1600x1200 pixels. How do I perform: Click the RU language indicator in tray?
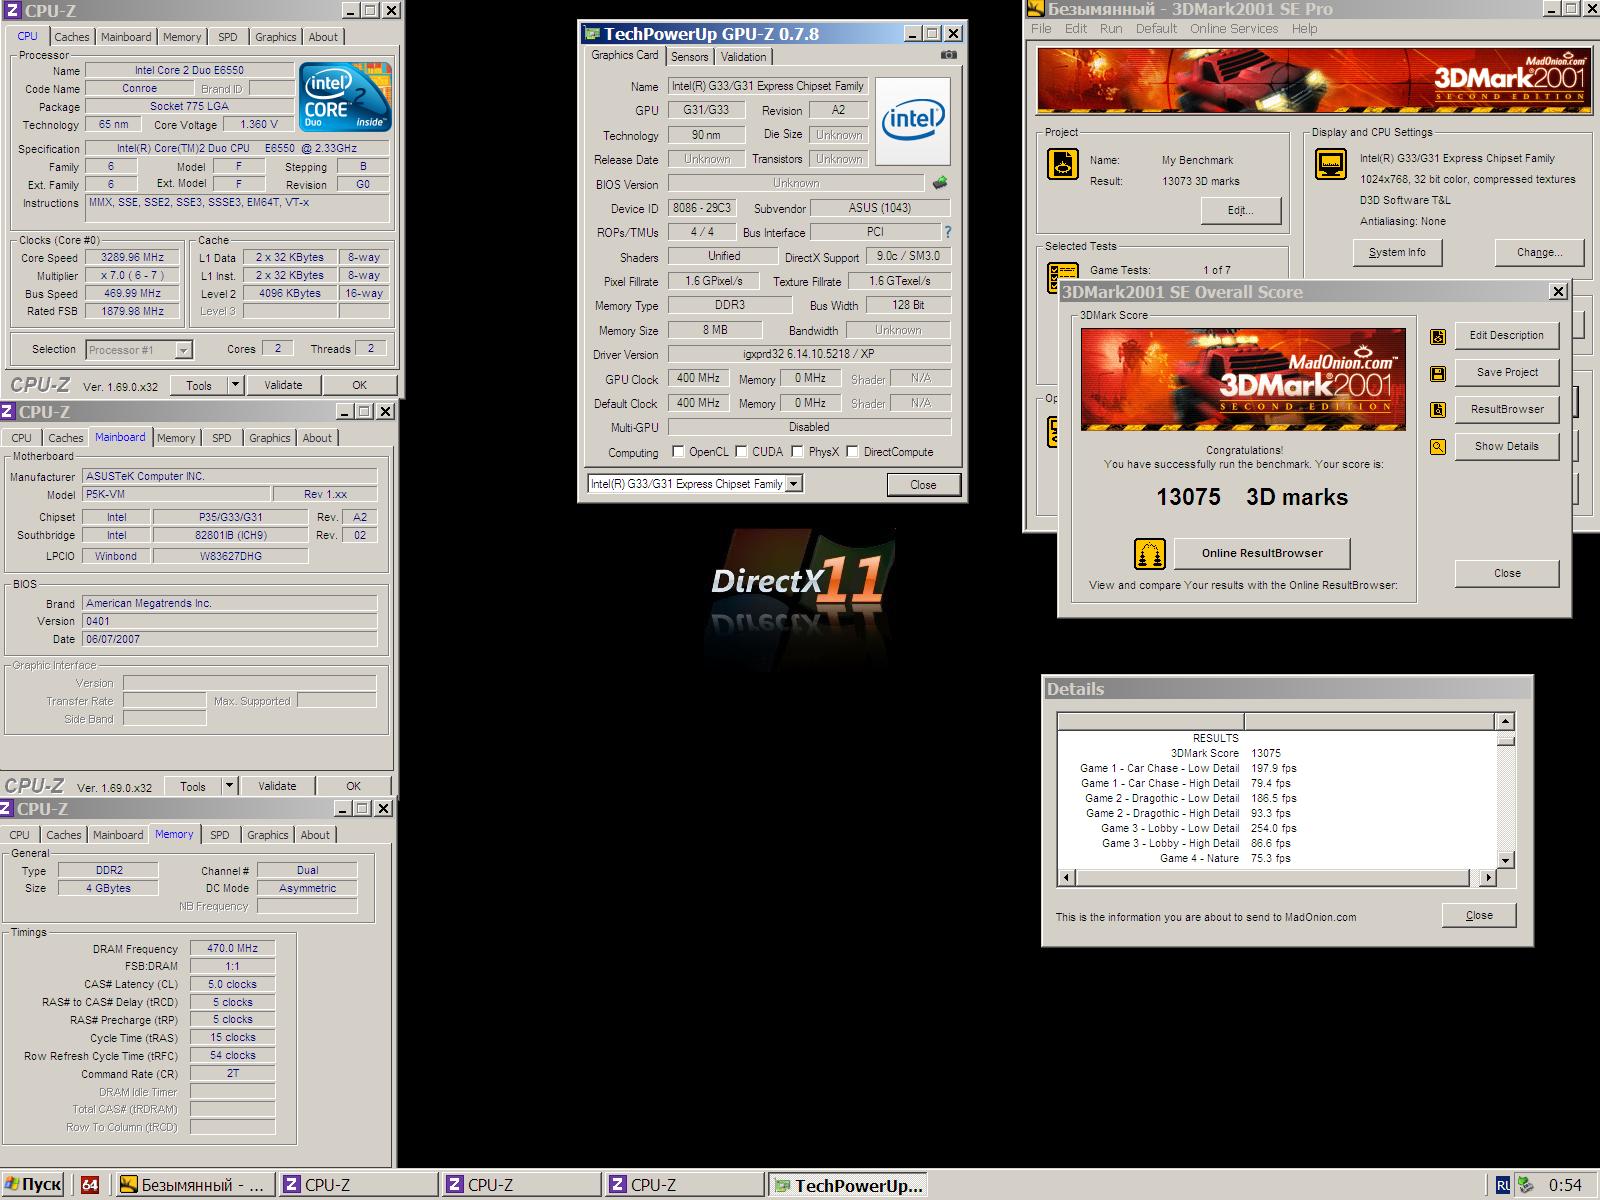click(1503, 1185)
